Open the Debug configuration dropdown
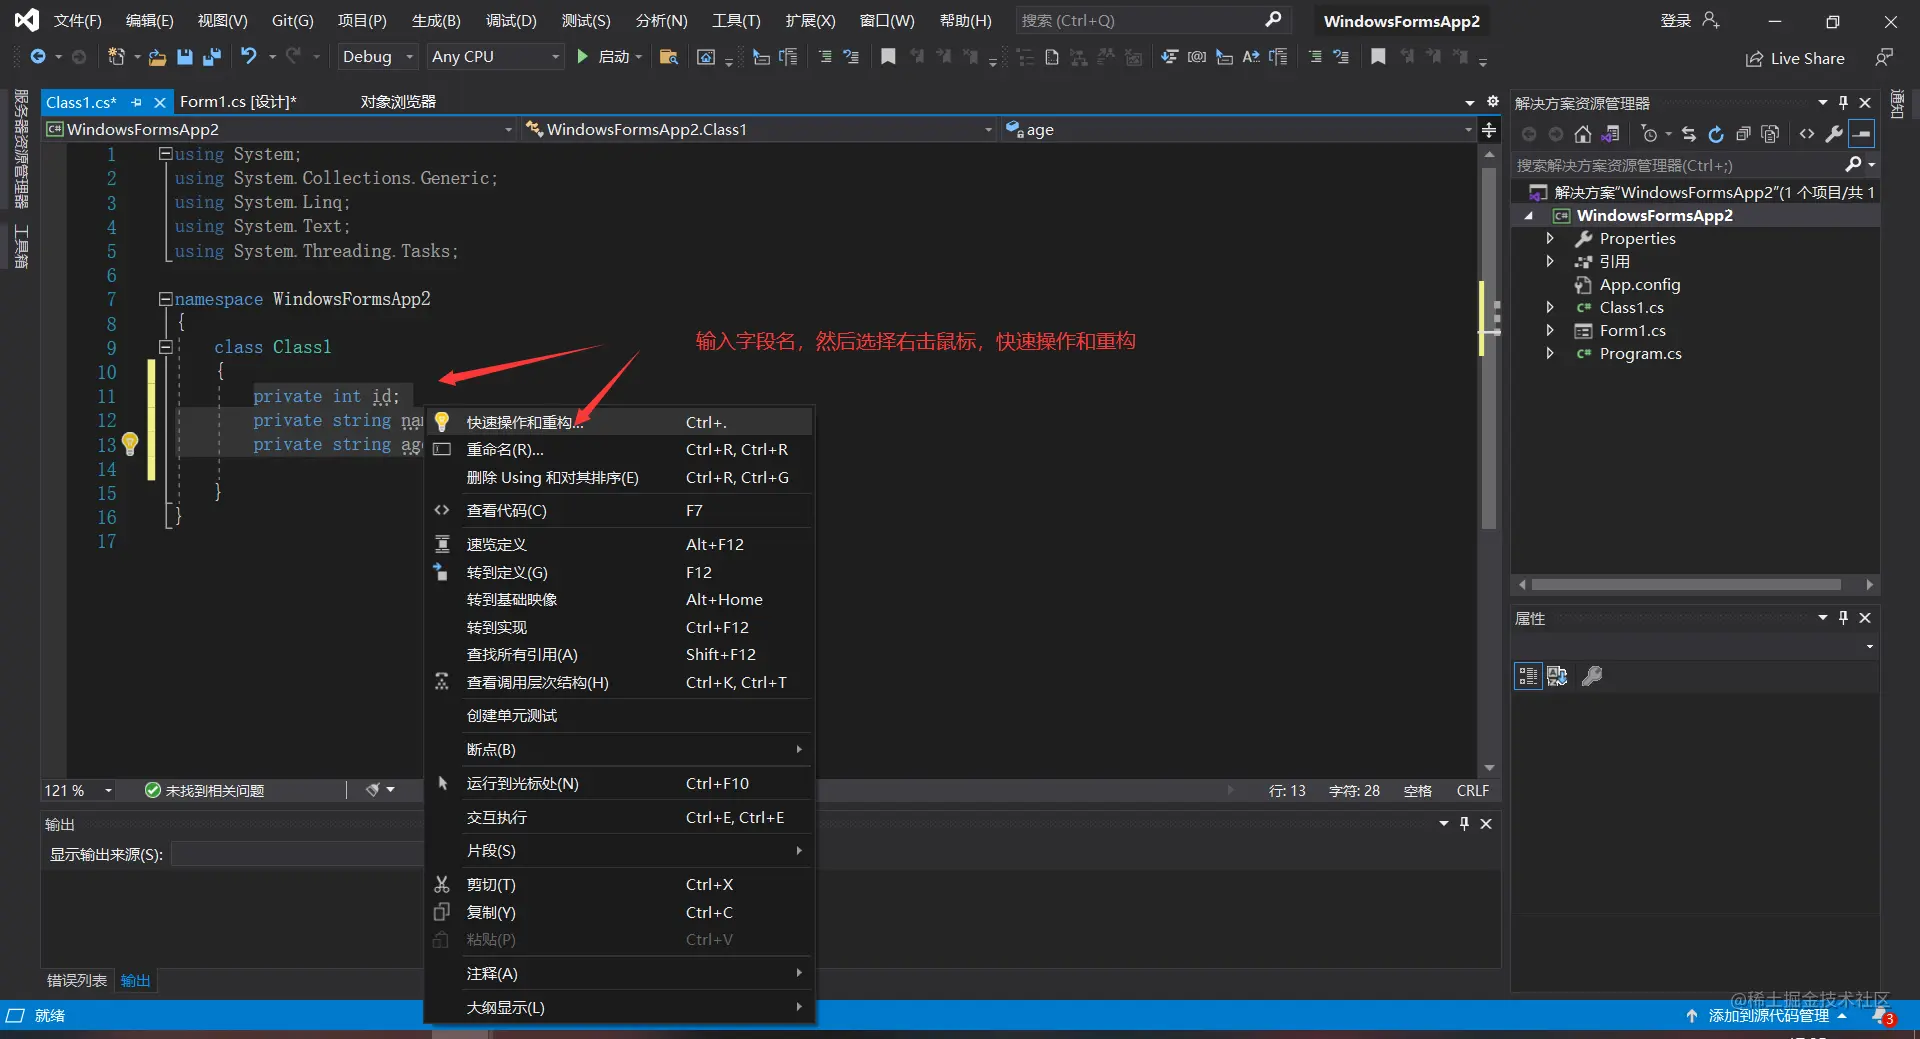 (377, 57)
